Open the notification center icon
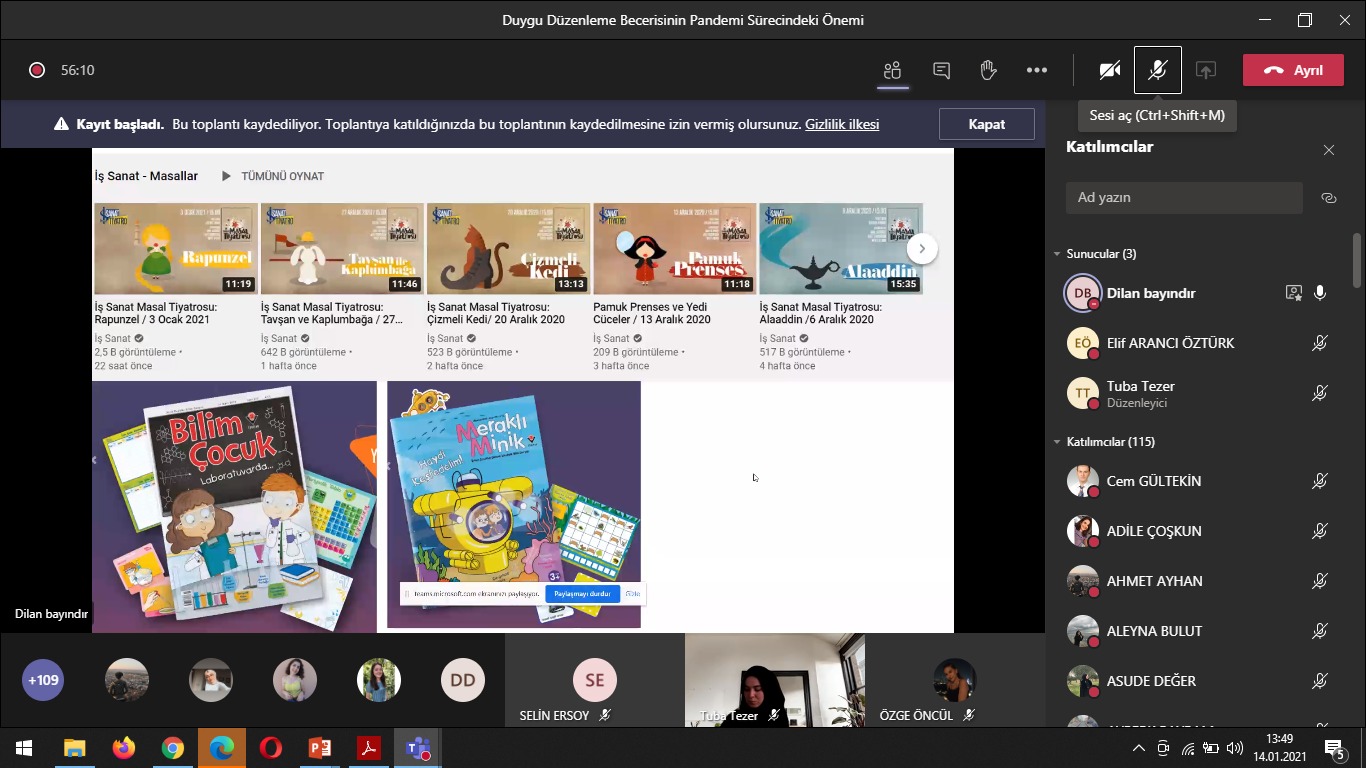Viewport: 1366px width, 768px height. click(x=1334, y=748)
